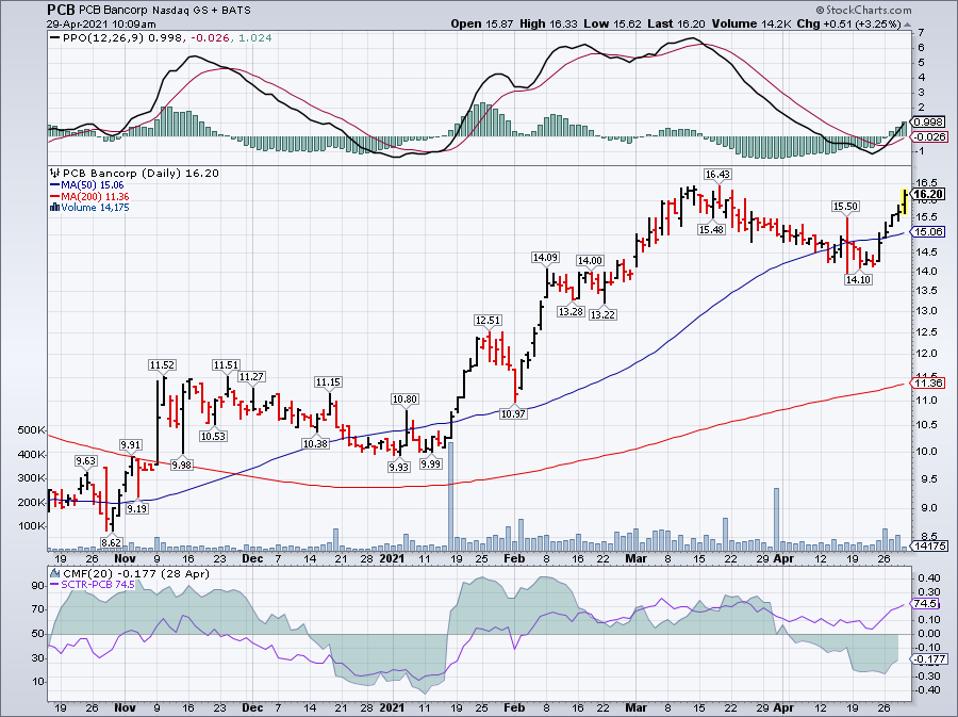Click the blue 15.06 MA tag on right axis
The height and width of the screenshot is (717, 958).
coord(928,231)
